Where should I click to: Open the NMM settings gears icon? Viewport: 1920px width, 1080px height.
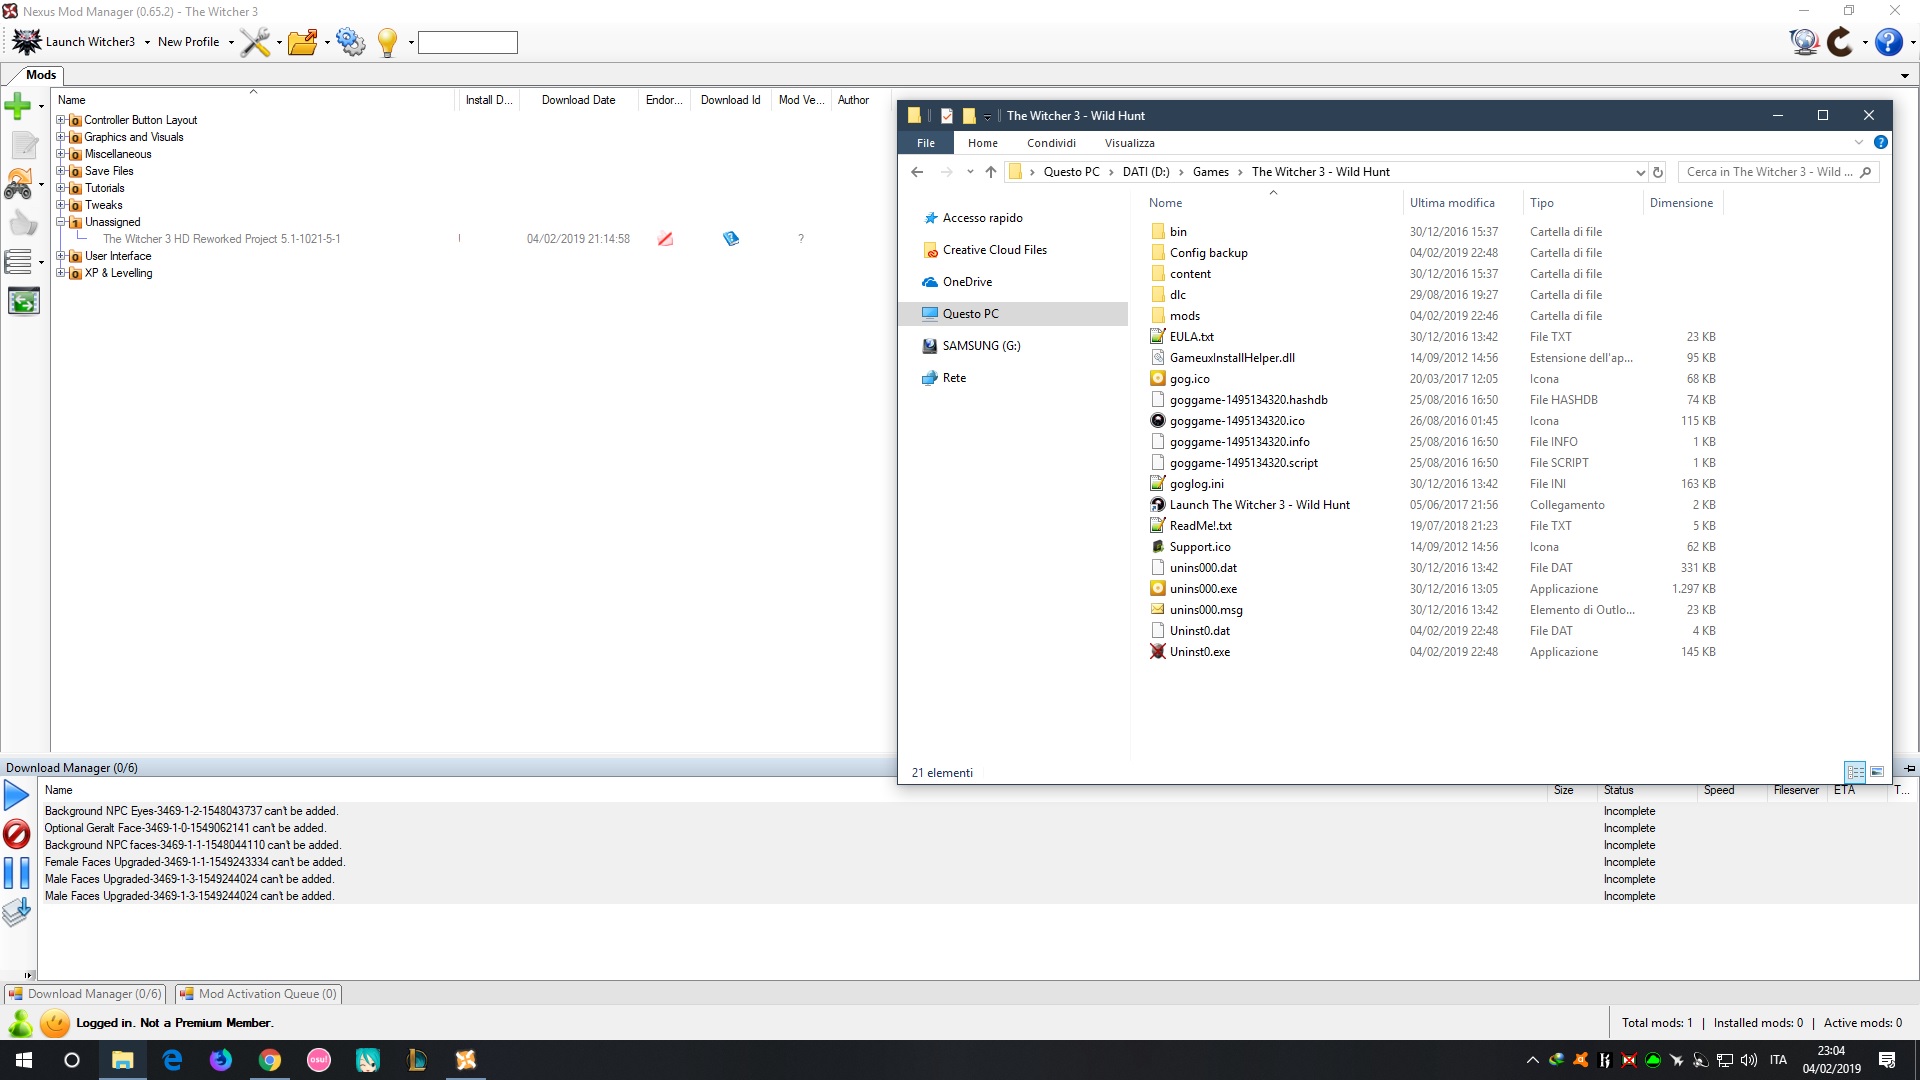pos(351,42)
